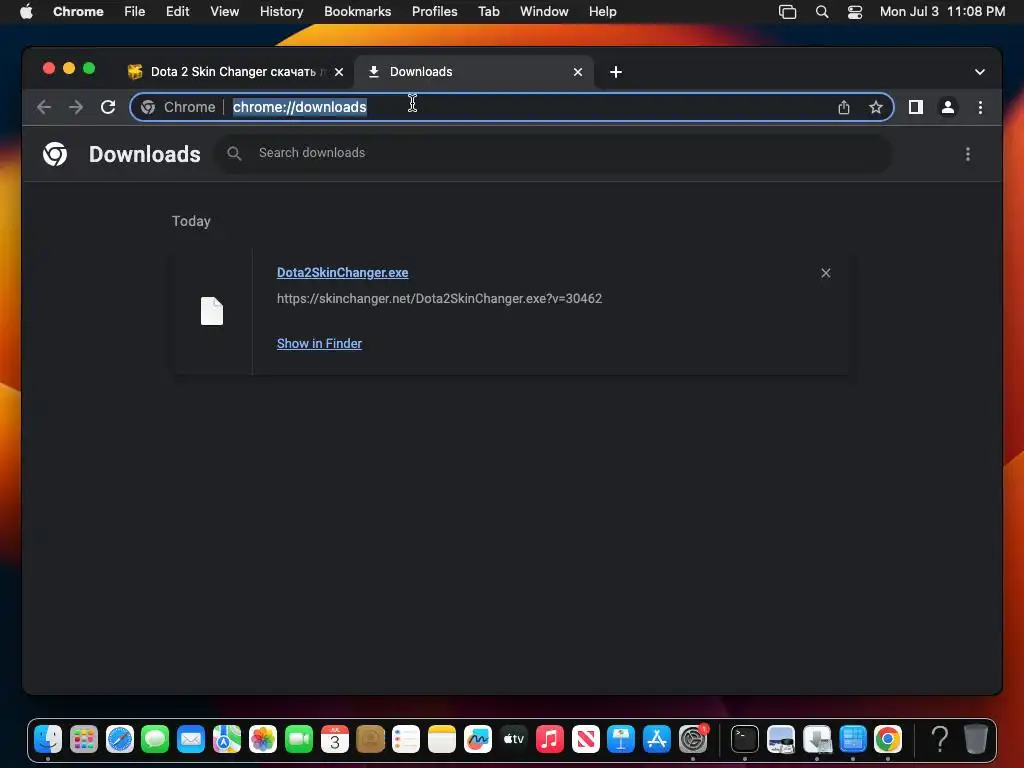Click the skinchanger.net download URL text
This screenshot has width=1024, height=768.
click(x=439, y=298)
